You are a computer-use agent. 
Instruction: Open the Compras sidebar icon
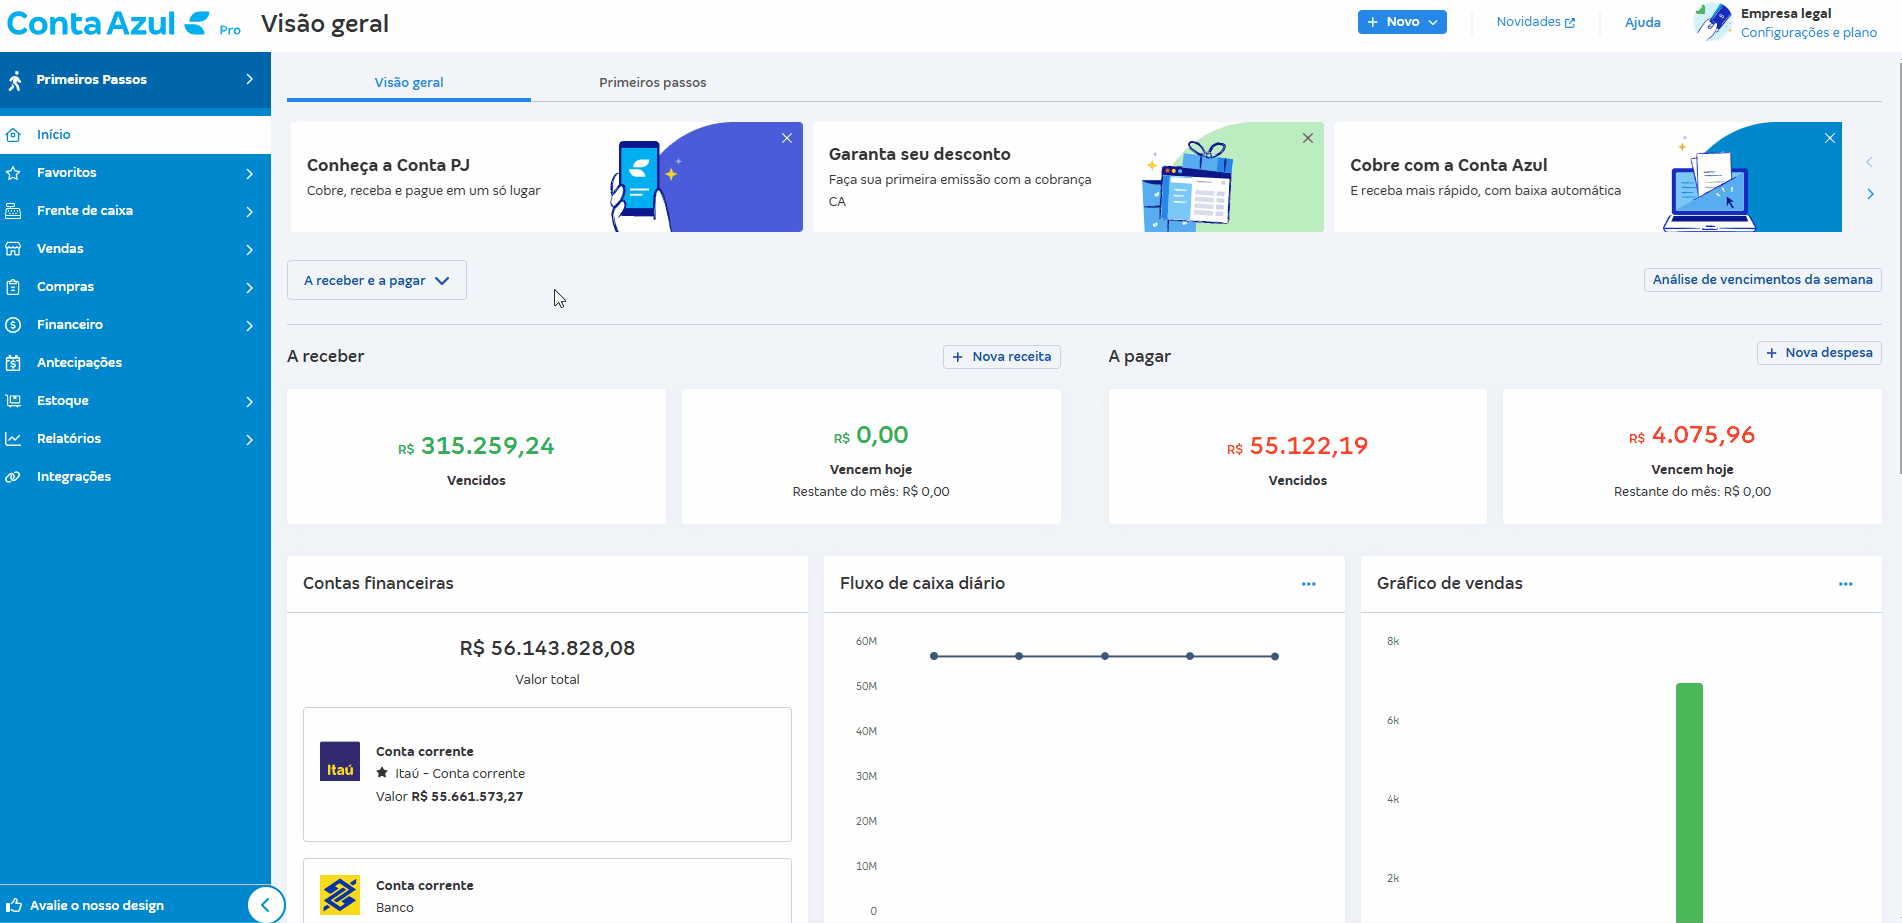click(14, 286)
